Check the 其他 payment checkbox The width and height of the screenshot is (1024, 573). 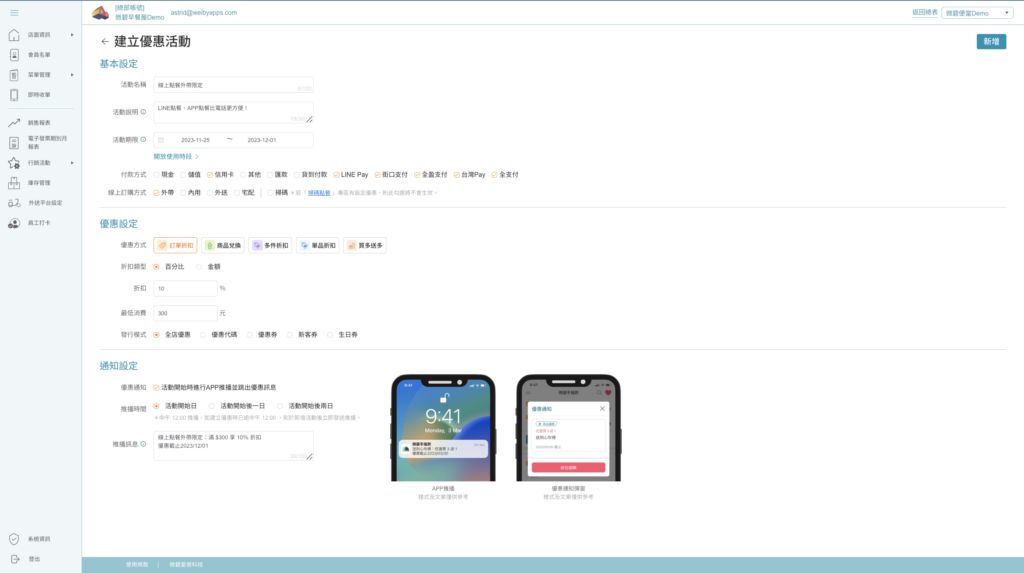[243, 175]
